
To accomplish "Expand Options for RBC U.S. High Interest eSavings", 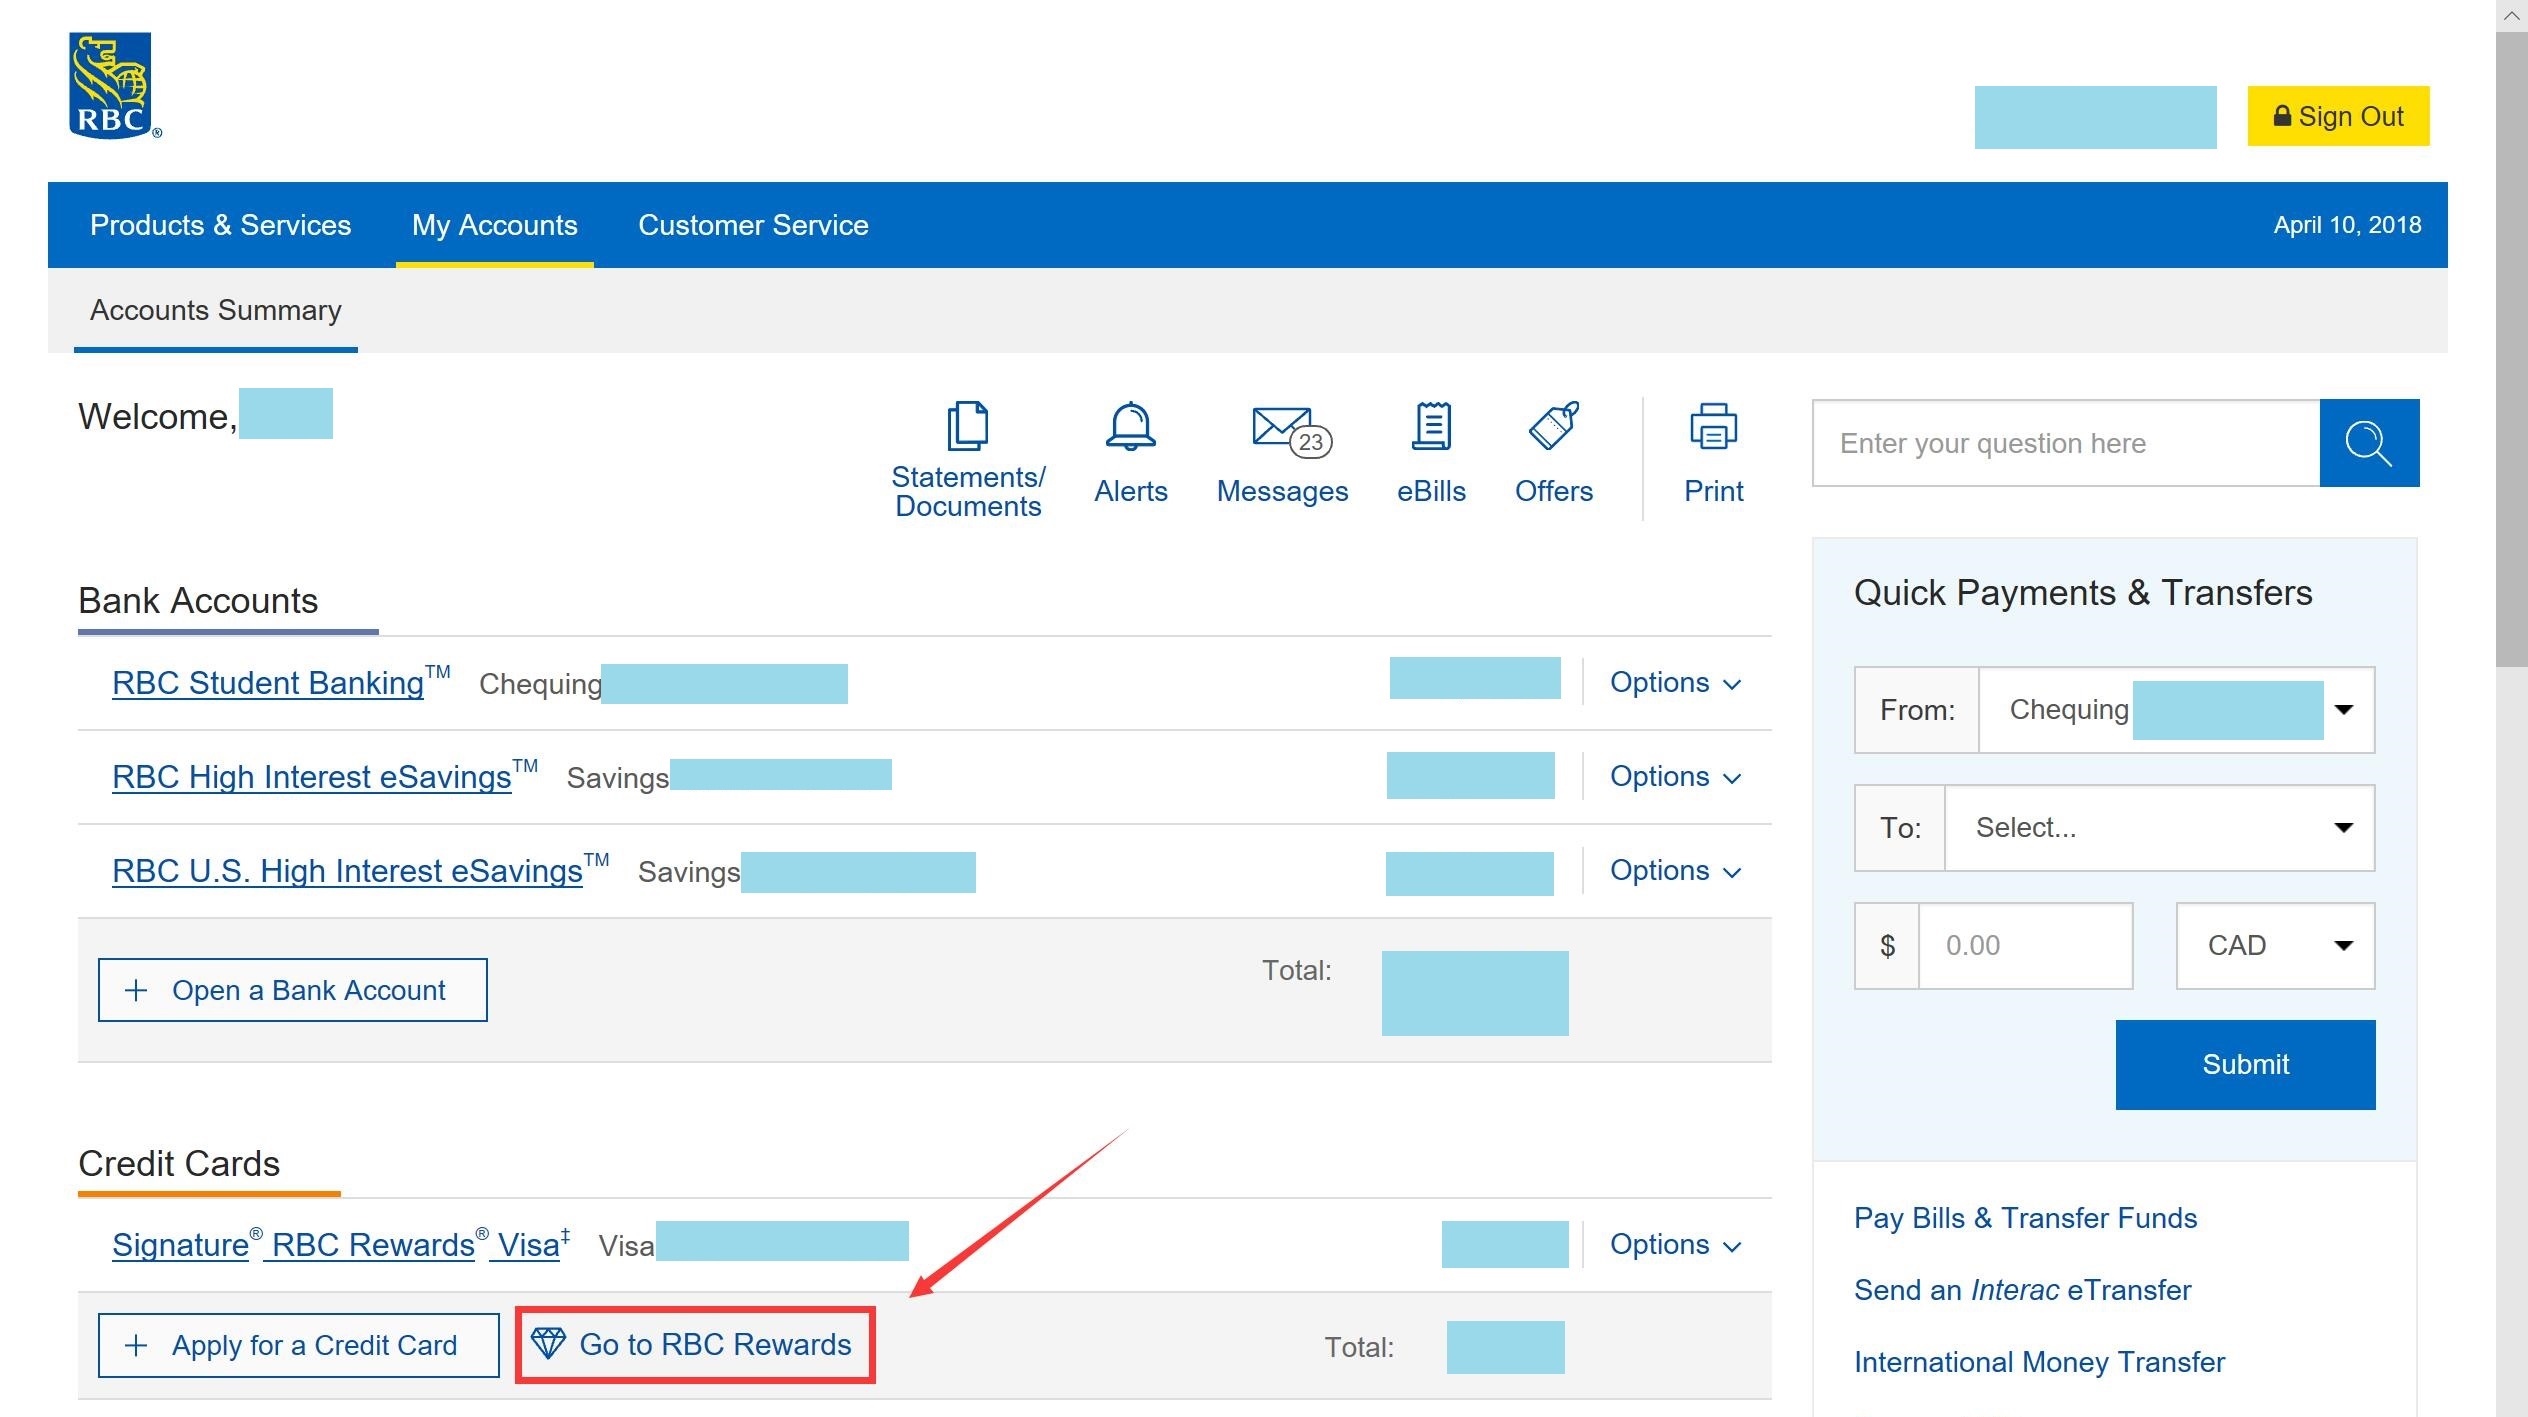I will point(1676,871).
